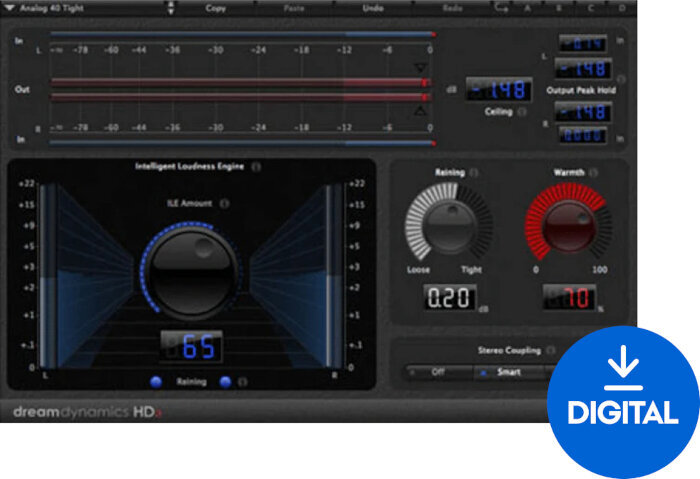Set Stereo Coupling to Off
The image size is (700, 479).
click(439, 372)
